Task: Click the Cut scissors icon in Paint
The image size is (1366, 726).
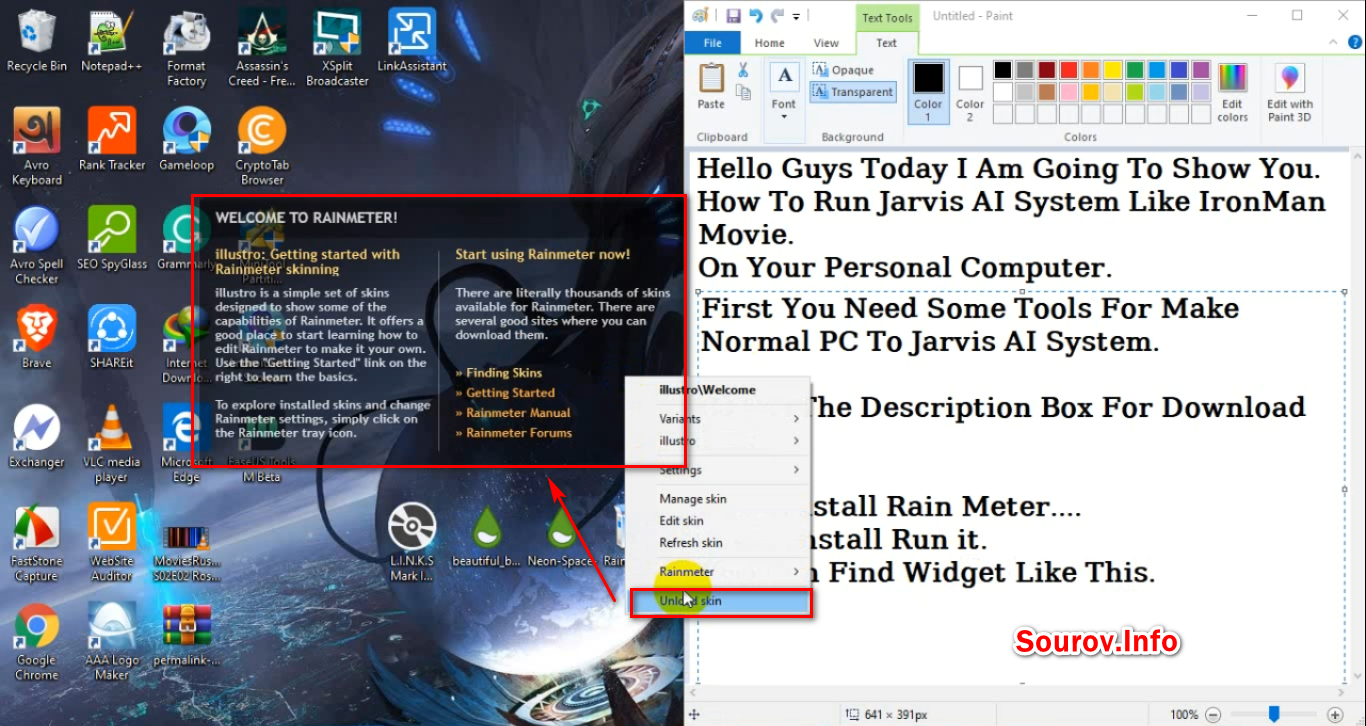Action: tap(743, 70)
